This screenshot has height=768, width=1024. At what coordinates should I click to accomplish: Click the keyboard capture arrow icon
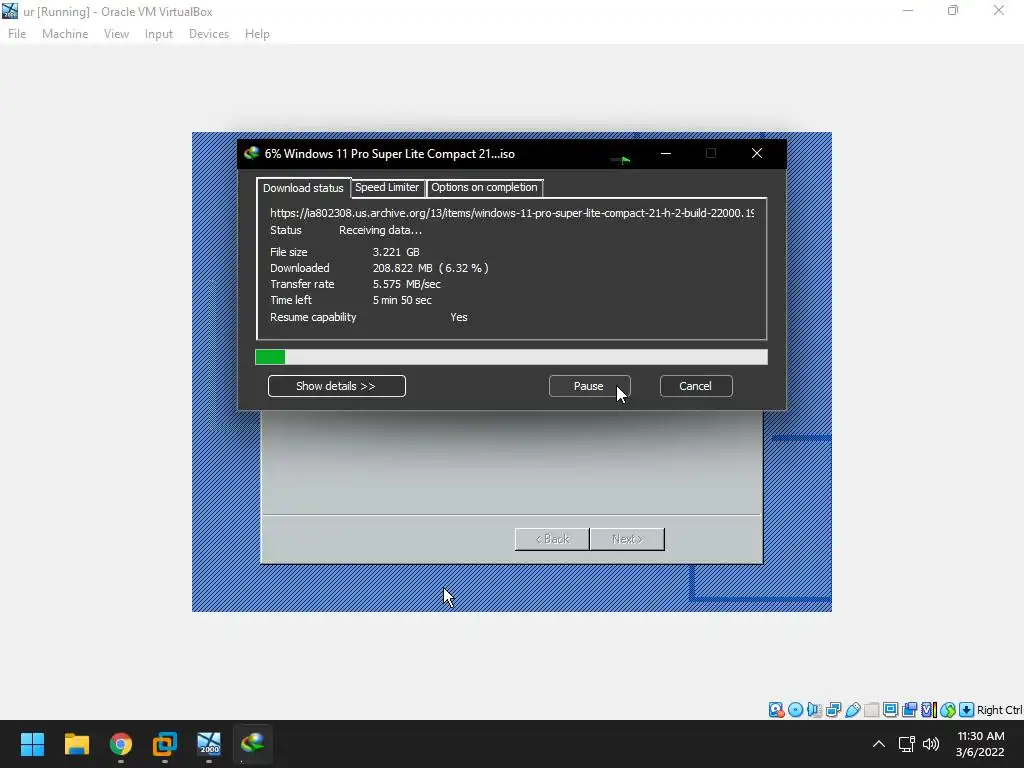click(x=967, y=710)
